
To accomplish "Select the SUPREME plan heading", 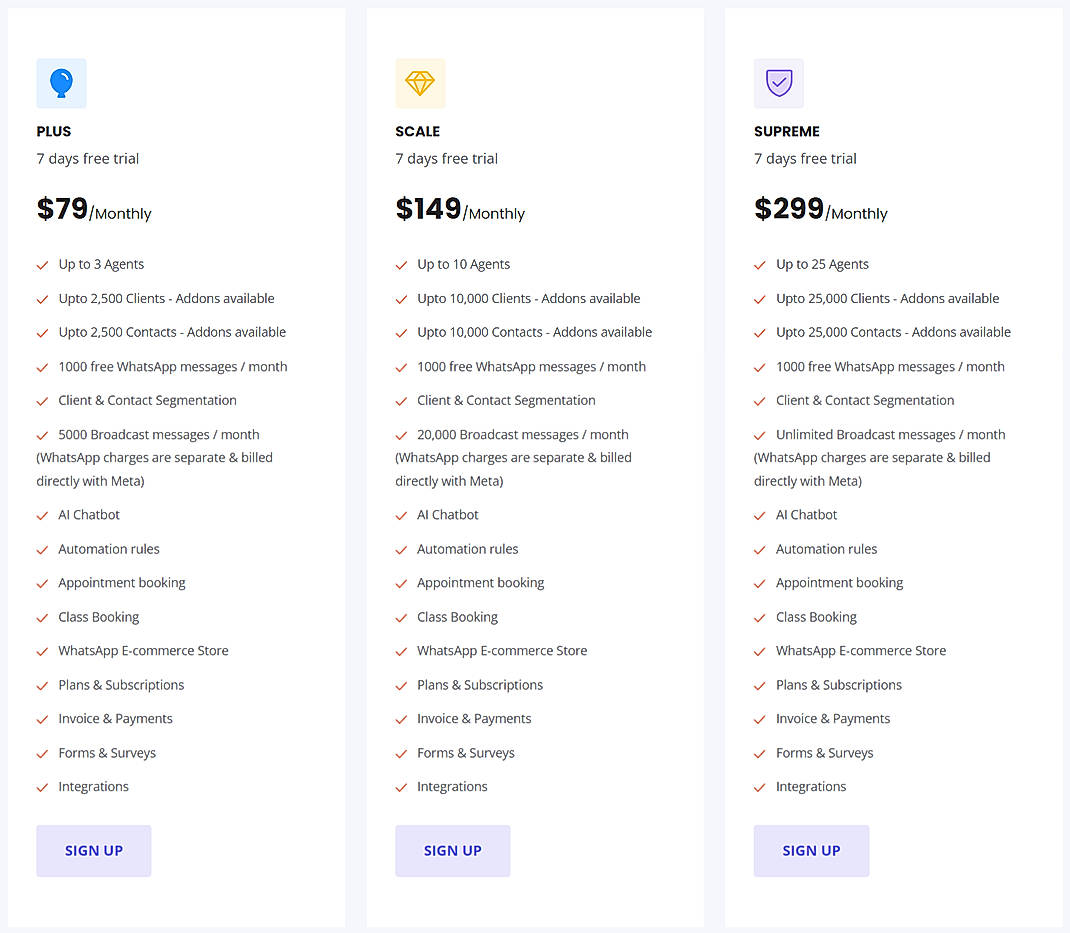I will tap(786, 131).
